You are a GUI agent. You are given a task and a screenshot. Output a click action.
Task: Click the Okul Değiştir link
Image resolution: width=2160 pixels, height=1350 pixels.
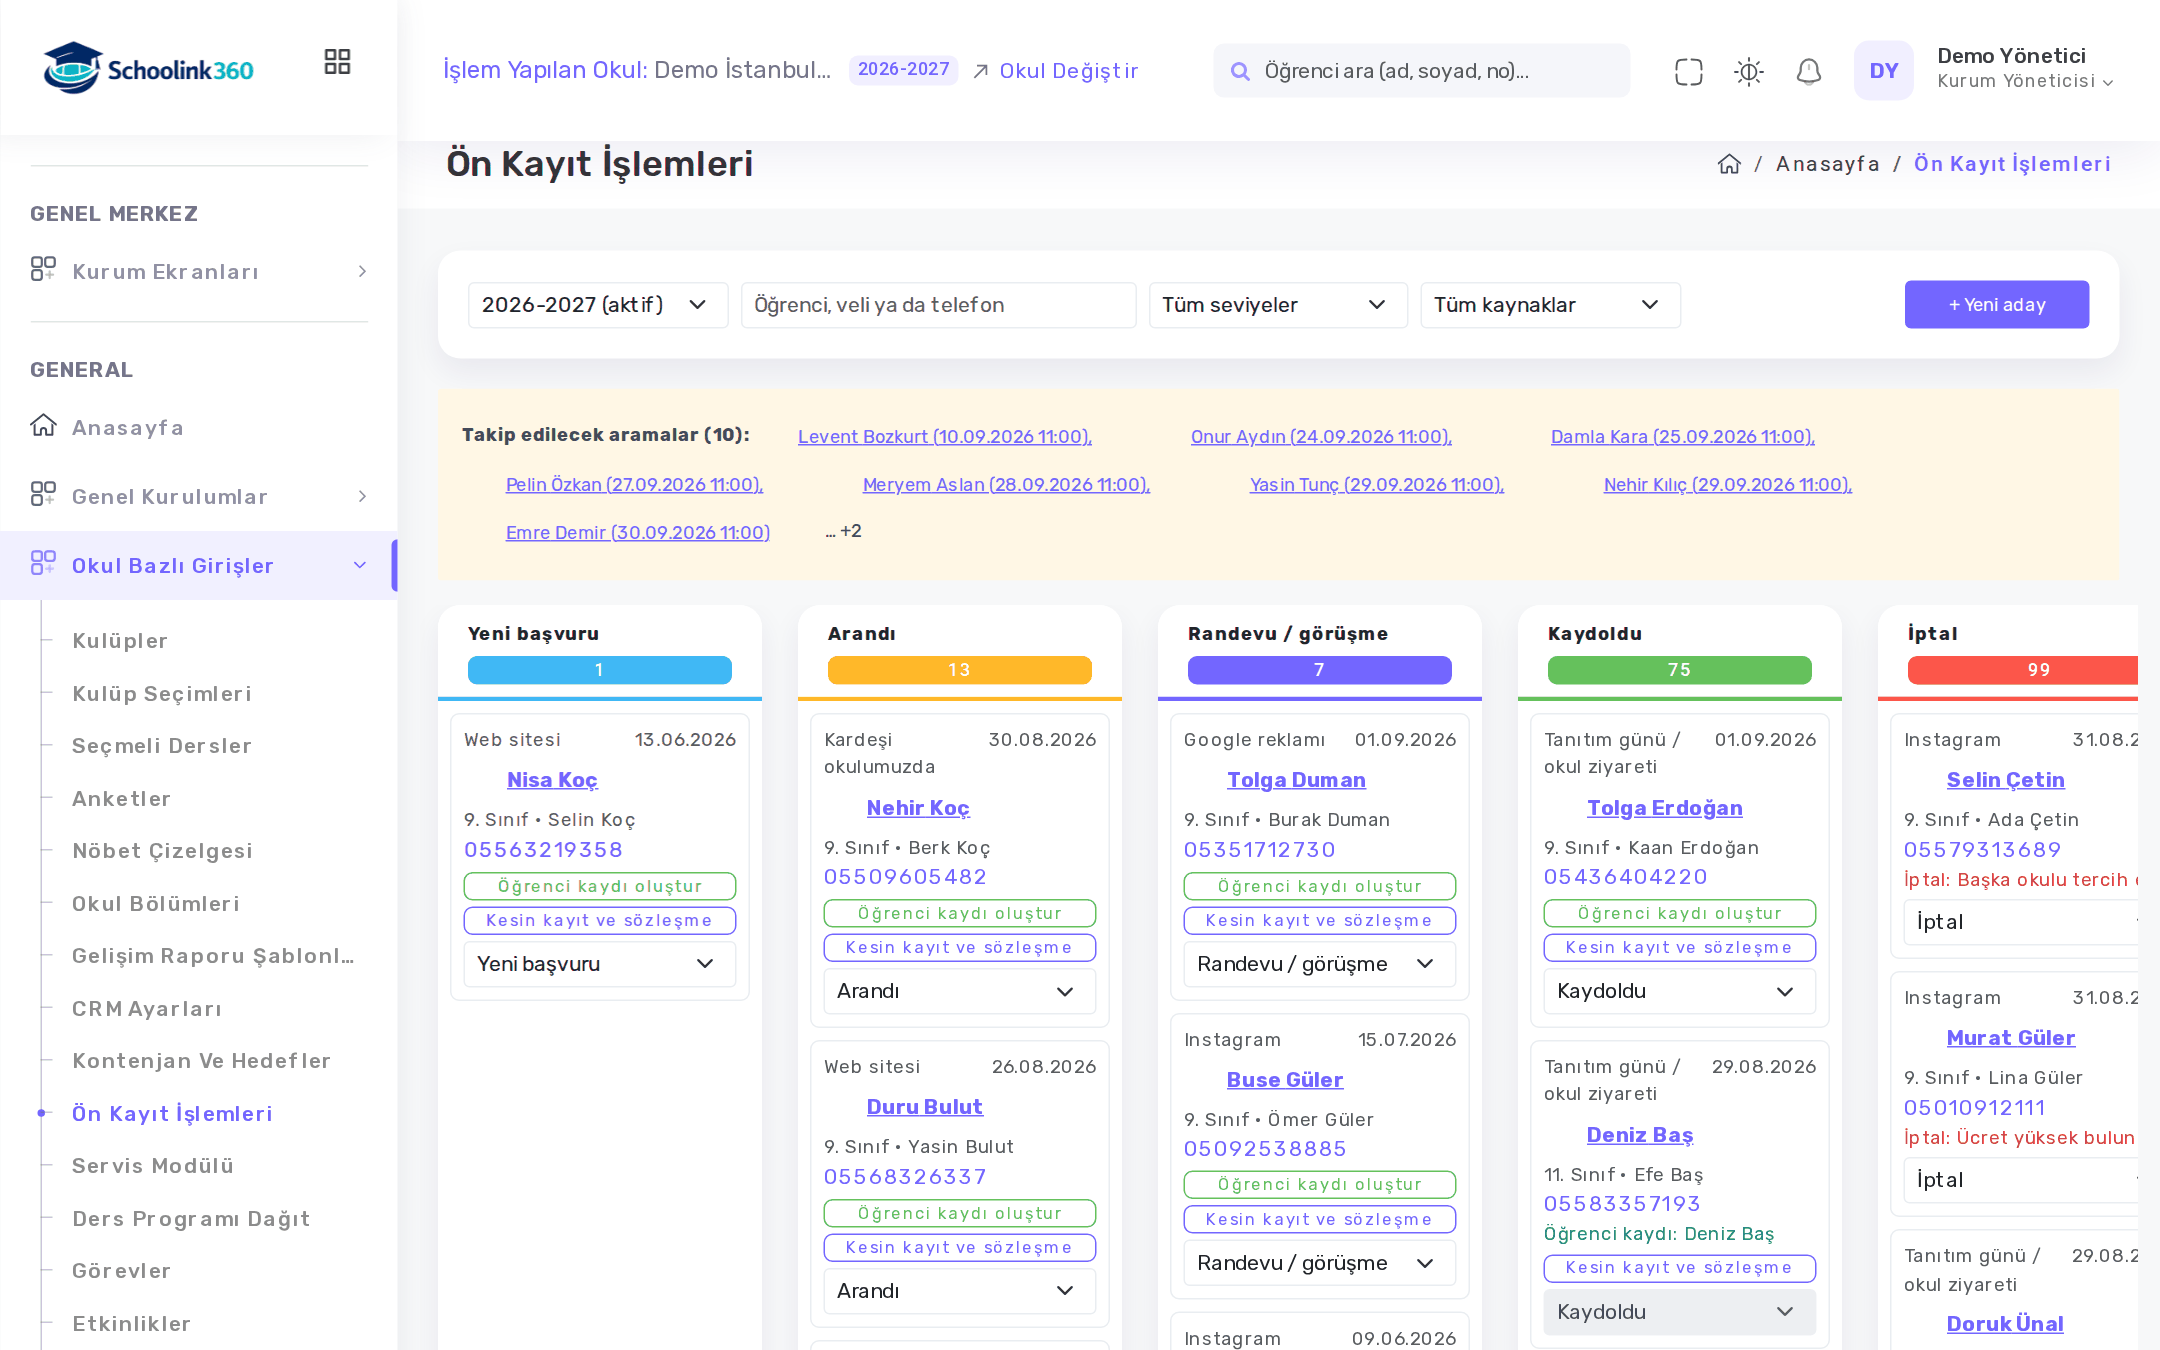coord(1056,71)
